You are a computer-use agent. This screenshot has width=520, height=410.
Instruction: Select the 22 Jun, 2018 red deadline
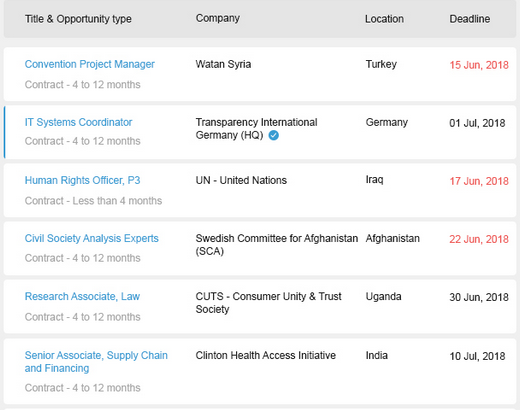click(x=479, y=239)
